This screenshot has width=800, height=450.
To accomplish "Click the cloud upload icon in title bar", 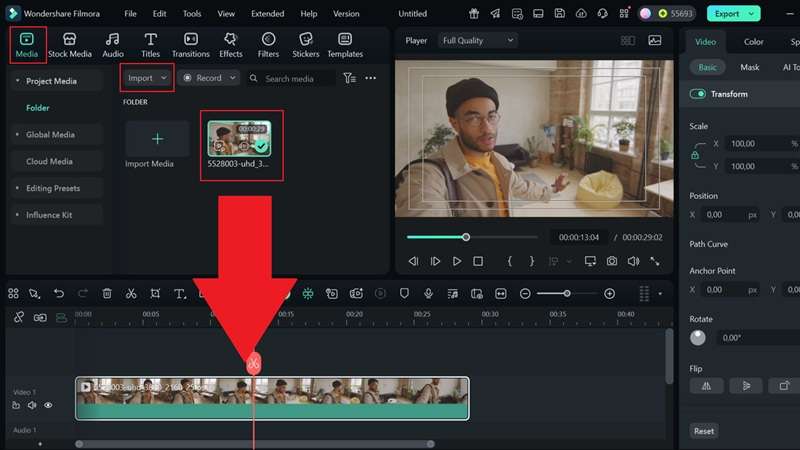I will (581, 14).
